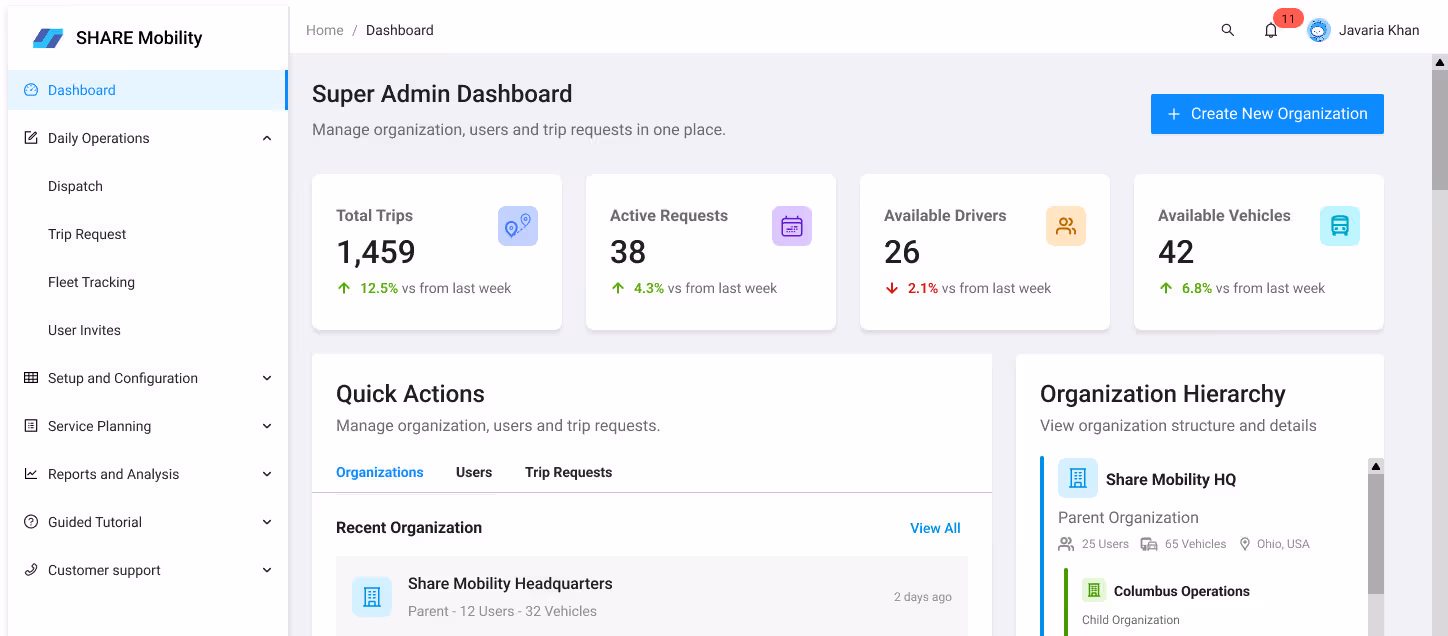
Task: Open User Invites page
Action: (x=84, y=330)
